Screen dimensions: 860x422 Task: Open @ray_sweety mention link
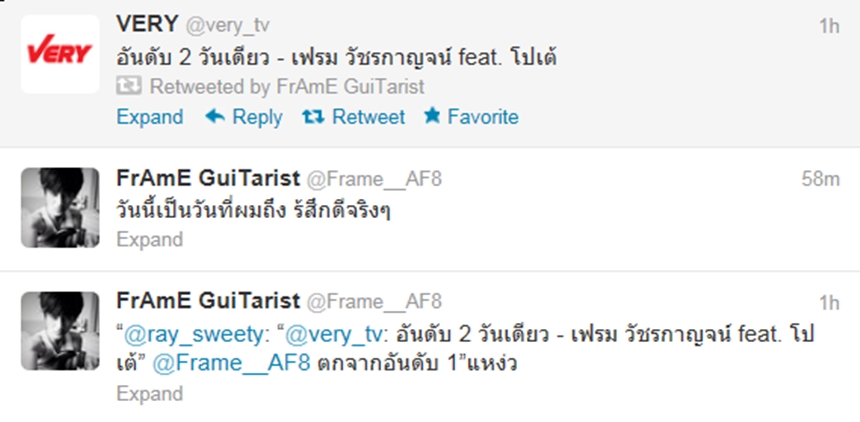pos(194,335)
